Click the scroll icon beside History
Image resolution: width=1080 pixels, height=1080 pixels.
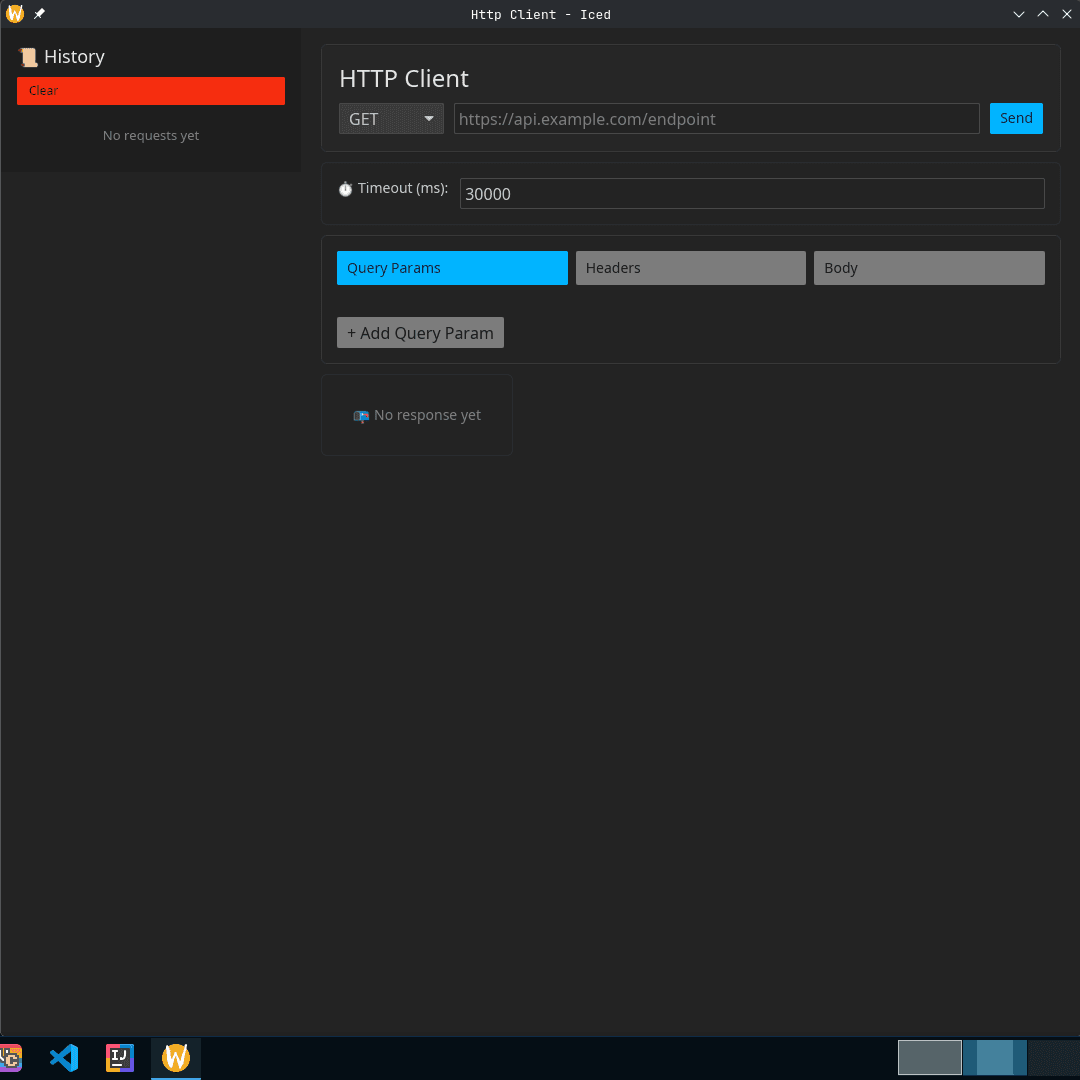click(28, 56)
